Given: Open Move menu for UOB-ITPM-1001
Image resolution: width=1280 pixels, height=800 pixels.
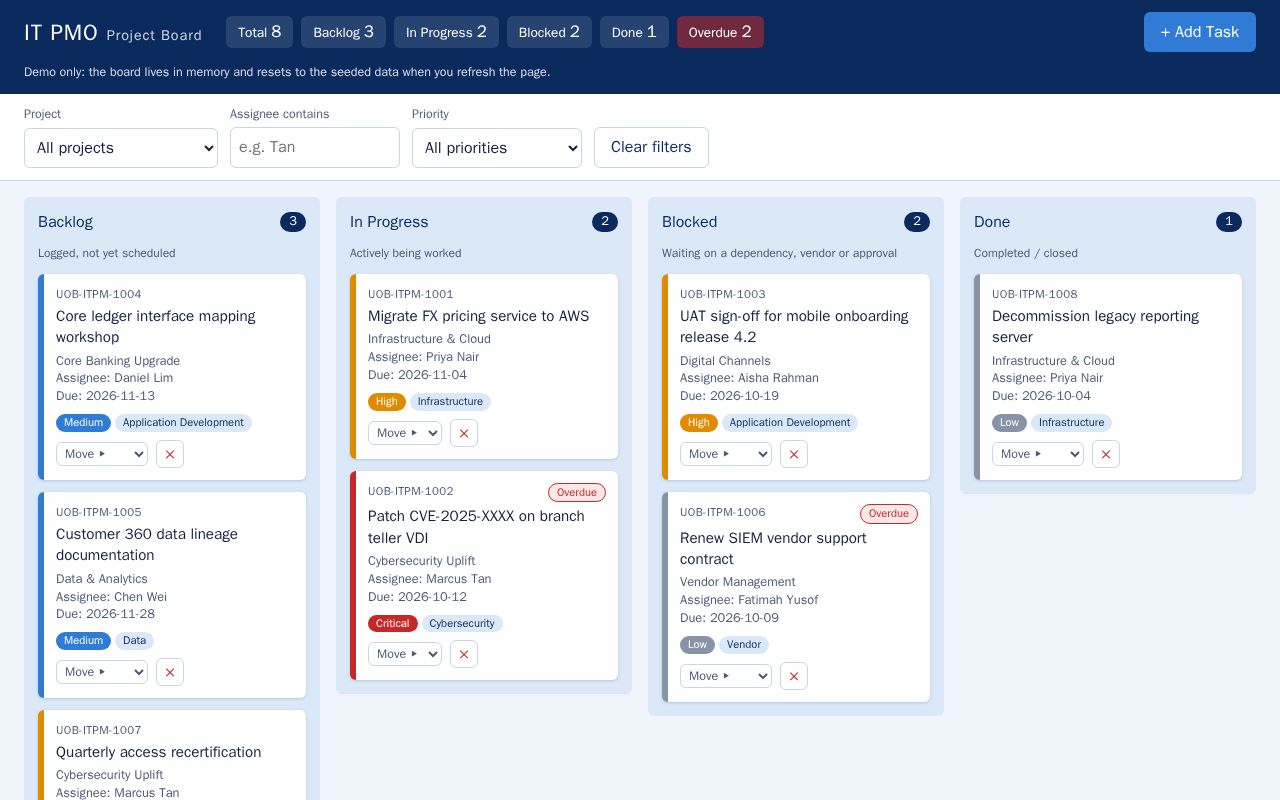Looking at the screenshot, I should [405, 433].
